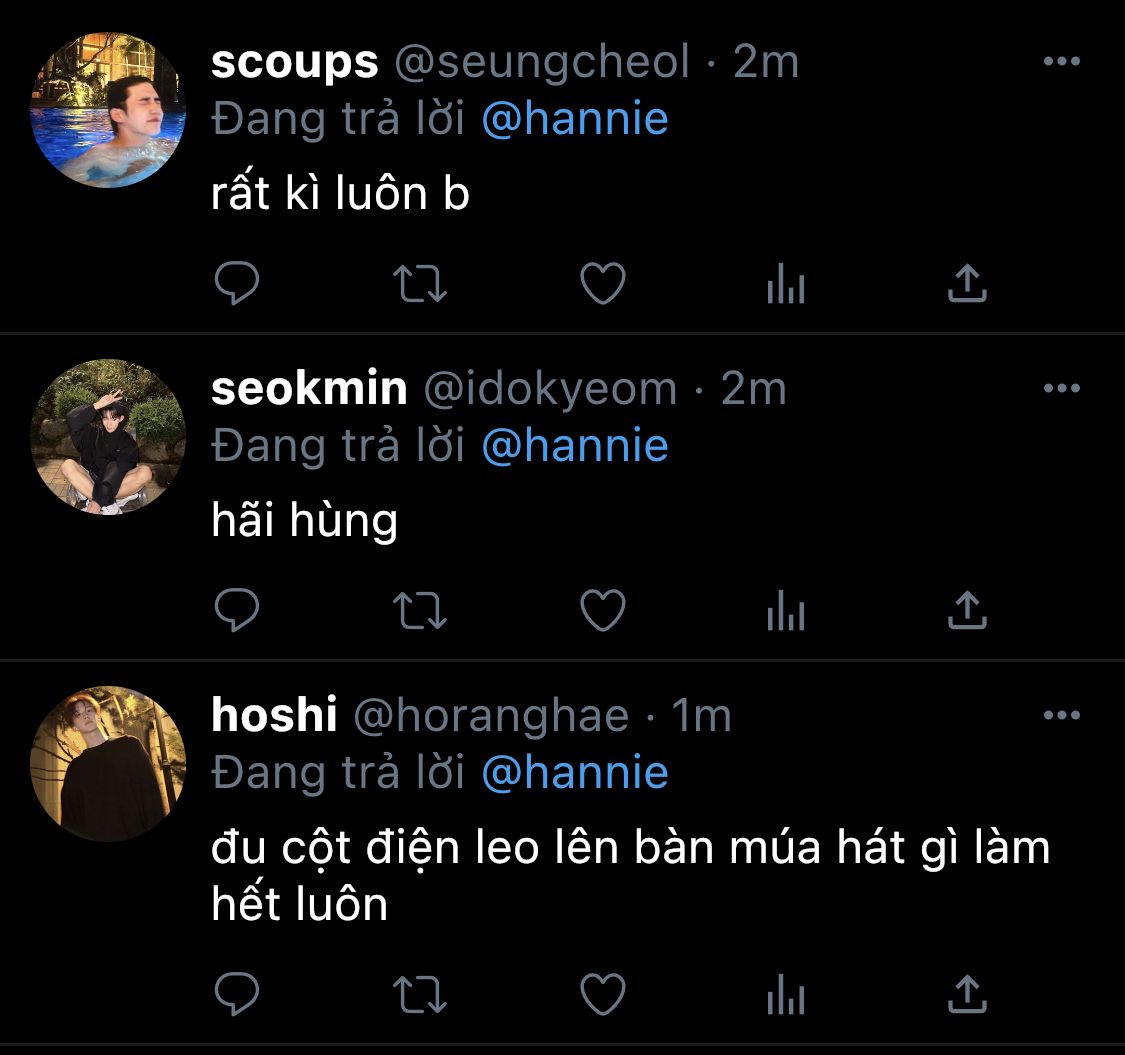Open scoups' profile picture
Screen dimensions: 1125x1055
tap(108, 110)
